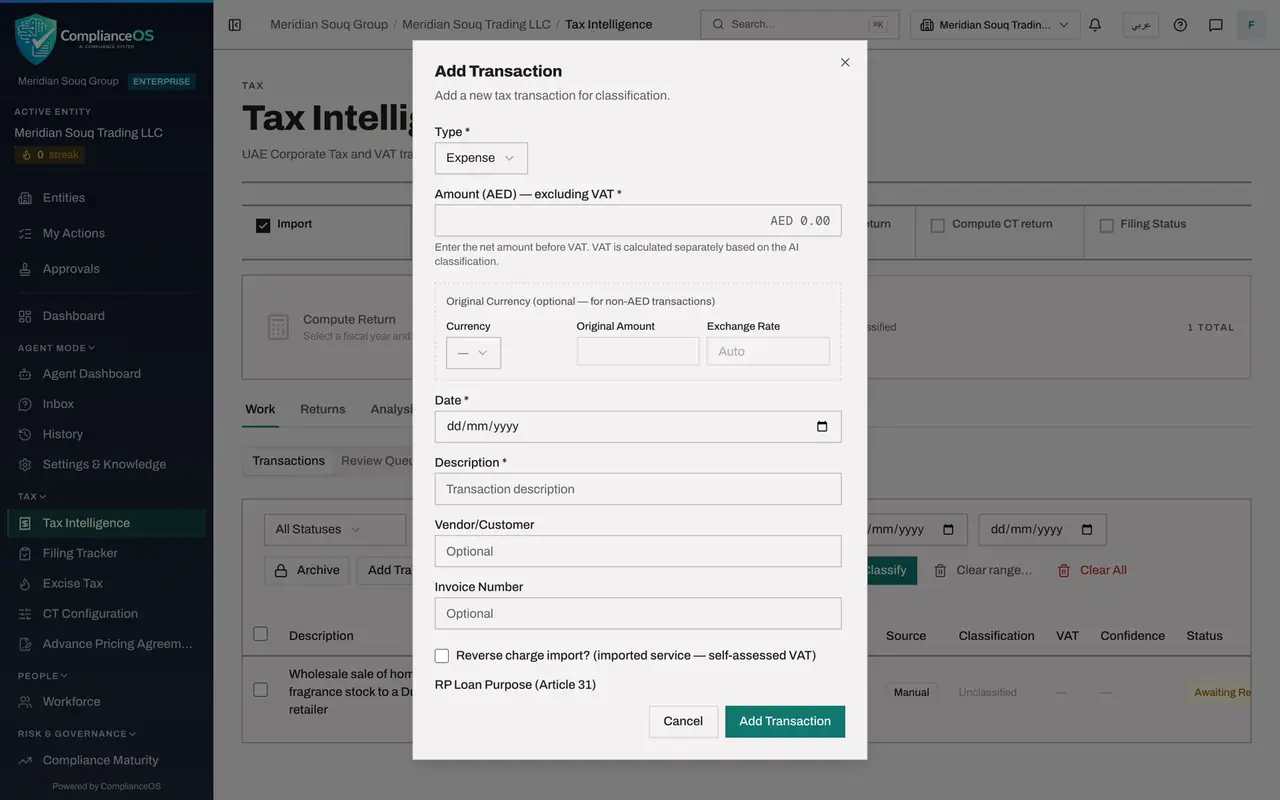
Task: Click the F user avatar
Action: coord(1251,25)
